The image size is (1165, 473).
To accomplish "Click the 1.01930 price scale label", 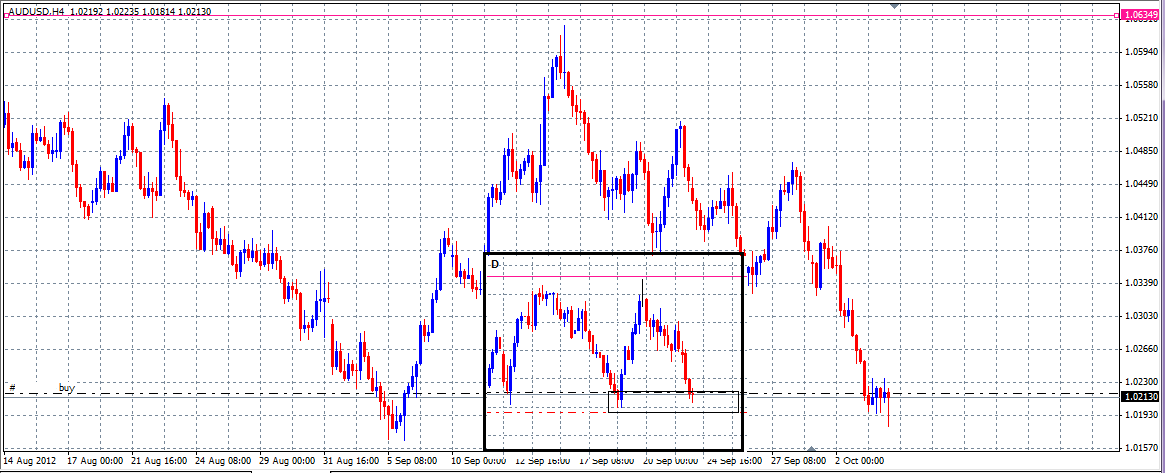I will [x=1141, y=415].
